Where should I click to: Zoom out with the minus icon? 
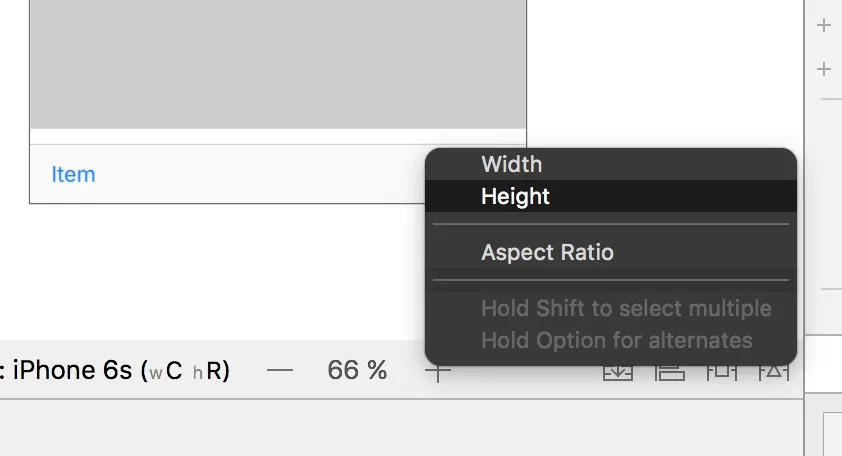(x=280, y=371)
